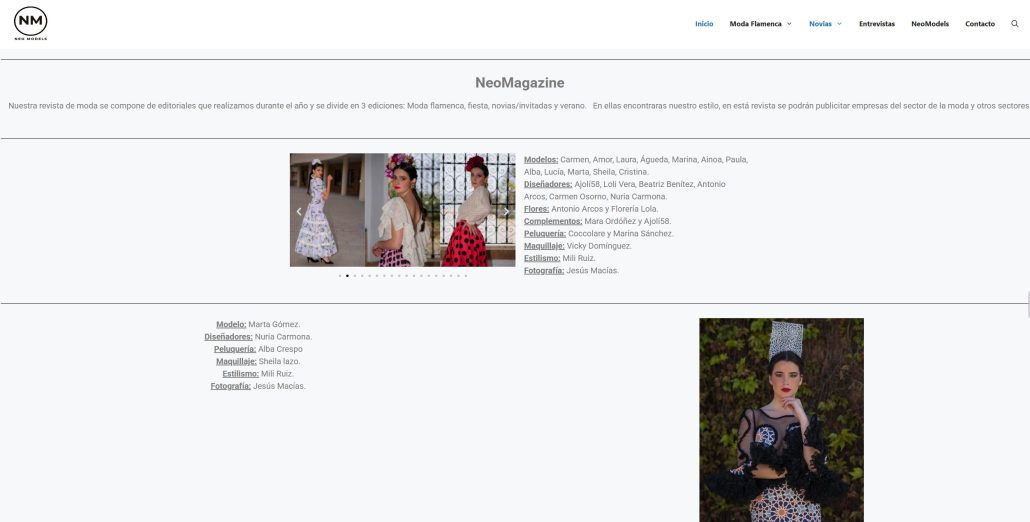Open the Inicio menu item
The width and height of the screenshot is (1030, 522).
tap(704, 24)
